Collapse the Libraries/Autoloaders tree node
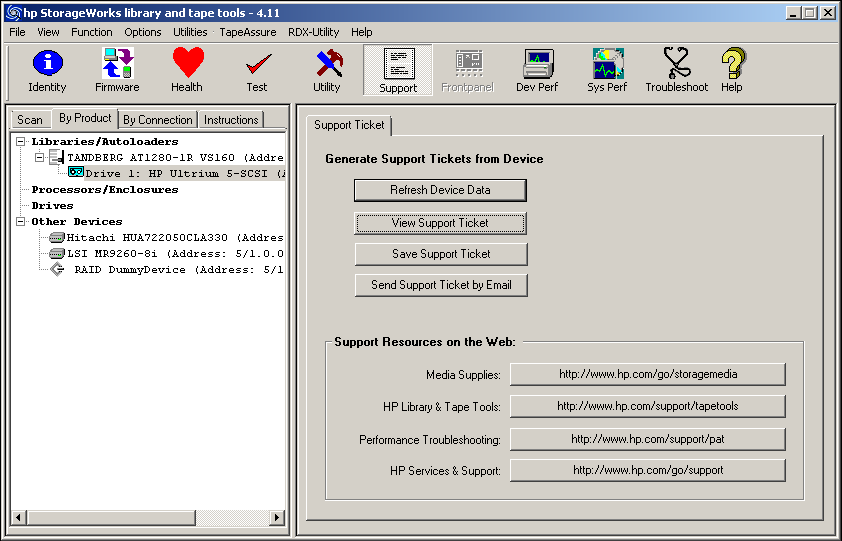The height and width of the screenshot is (541, 842). coord(21,142)
